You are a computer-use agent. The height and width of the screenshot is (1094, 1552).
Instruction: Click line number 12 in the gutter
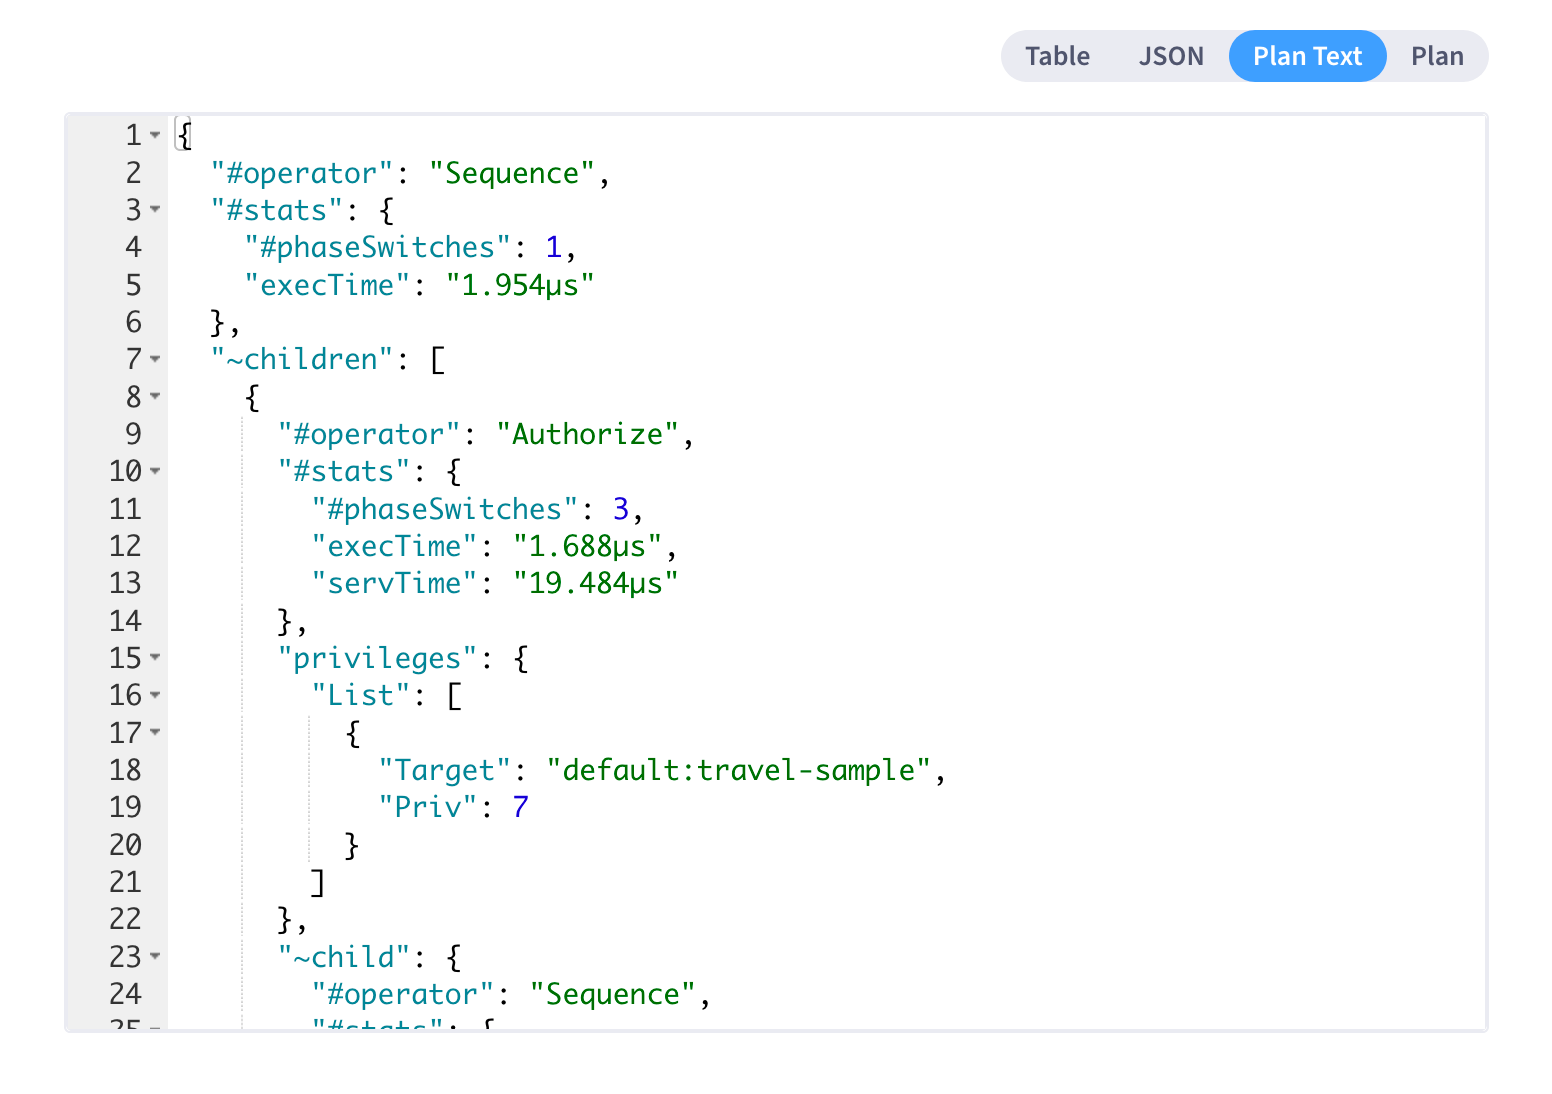pyautogui.click(x=125, y=546)
